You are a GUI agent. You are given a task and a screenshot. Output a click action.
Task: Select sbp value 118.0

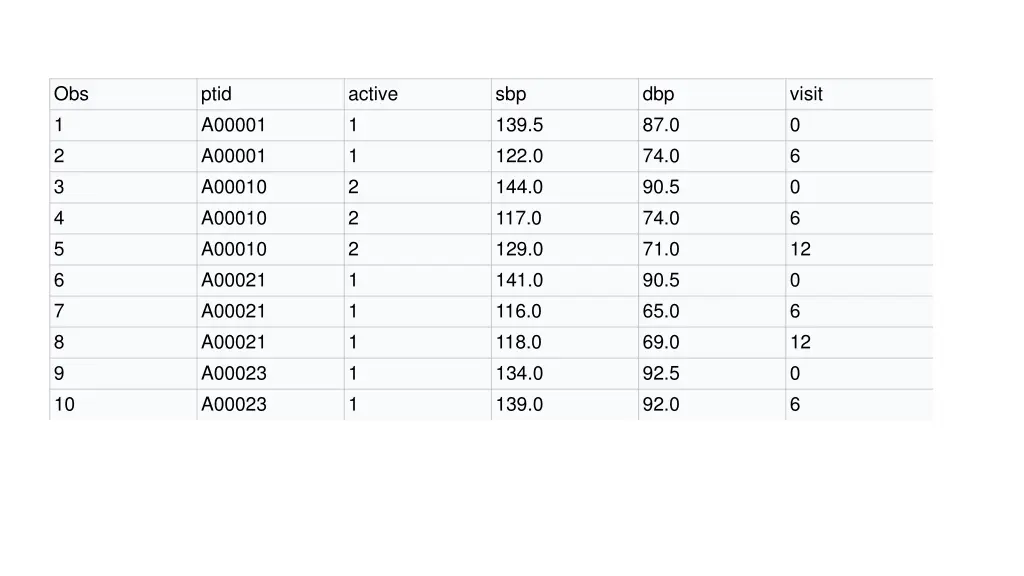coord(519,342)
